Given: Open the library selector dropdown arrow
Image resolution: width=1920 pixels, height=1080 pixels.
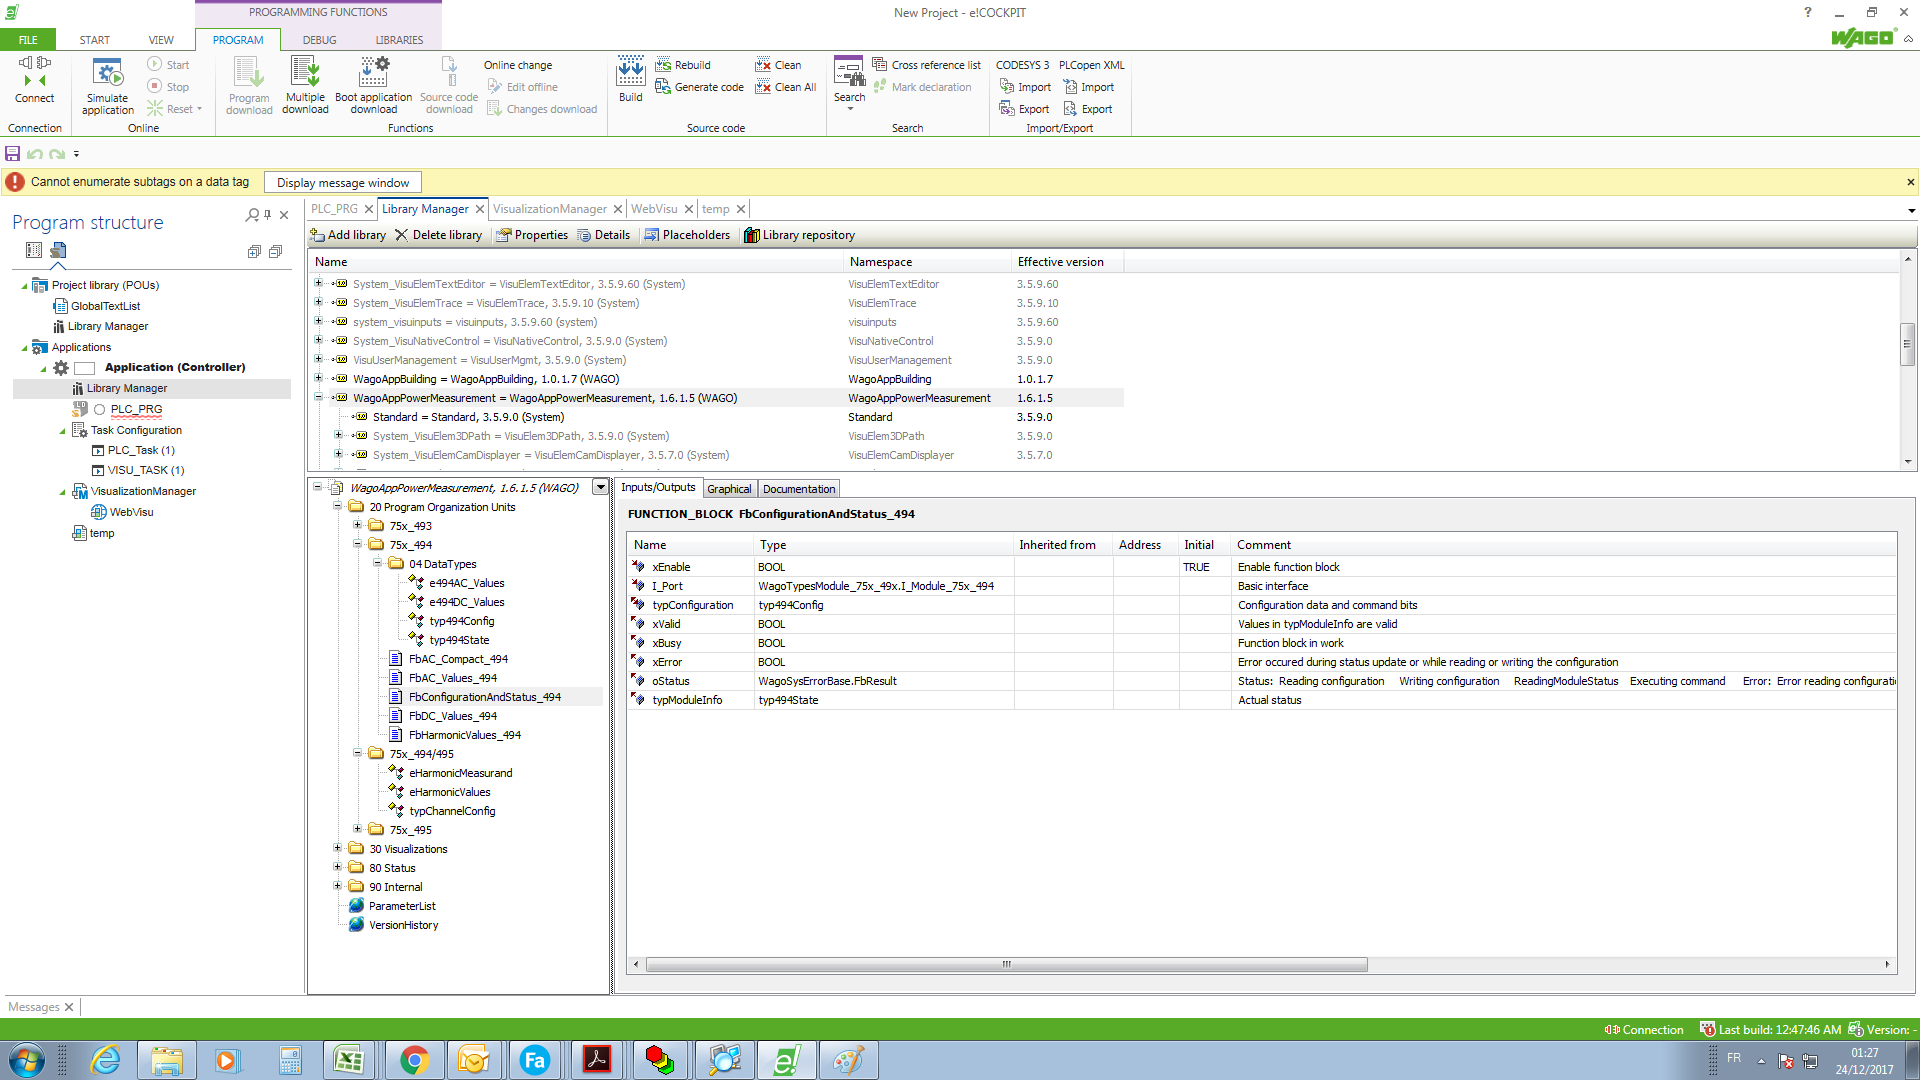Looking at the screenshot, I should coord(600,488).
